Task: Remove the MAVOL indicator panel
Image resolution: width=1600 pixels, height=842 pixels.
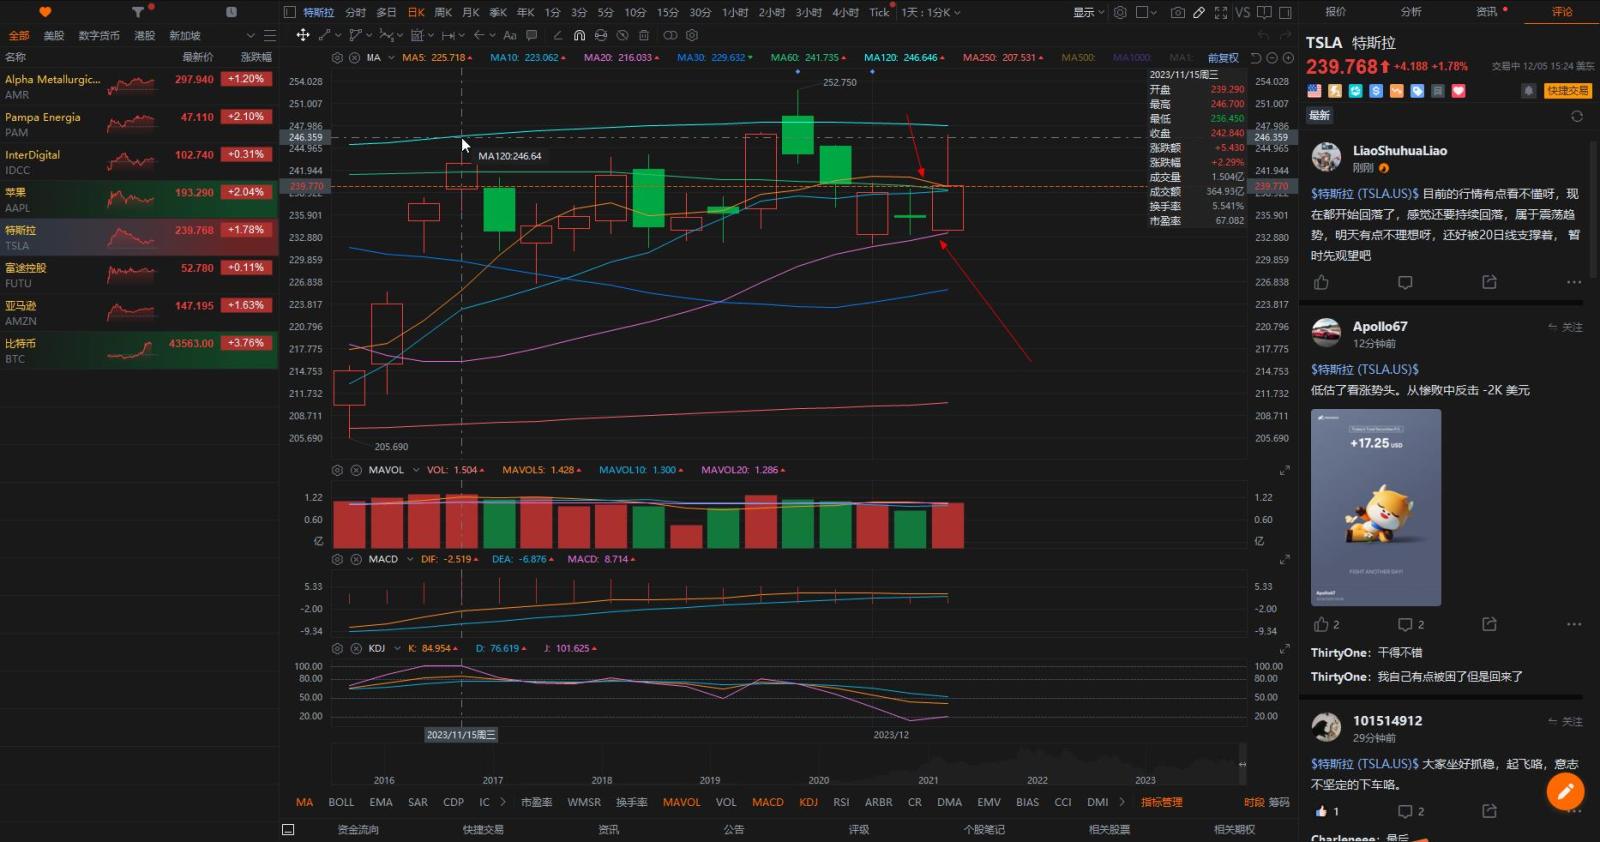Action: click(355, 470)
